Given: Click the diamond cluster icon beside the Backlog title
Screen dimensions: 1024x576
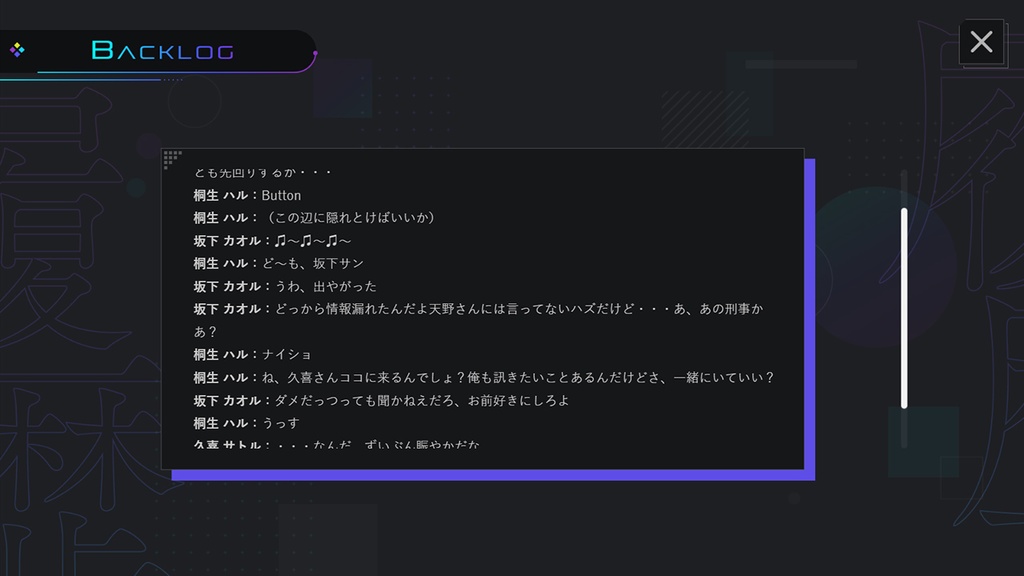Looking at the screenshot, I should point(17,49).
